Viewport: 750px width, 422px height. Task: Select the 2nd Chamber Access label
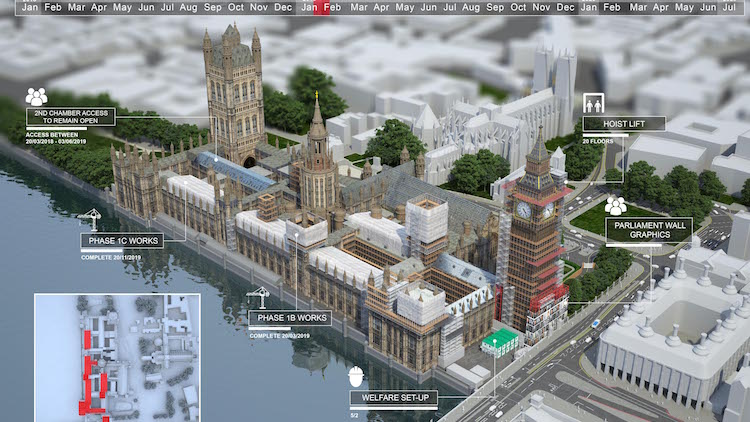[70, 117]
